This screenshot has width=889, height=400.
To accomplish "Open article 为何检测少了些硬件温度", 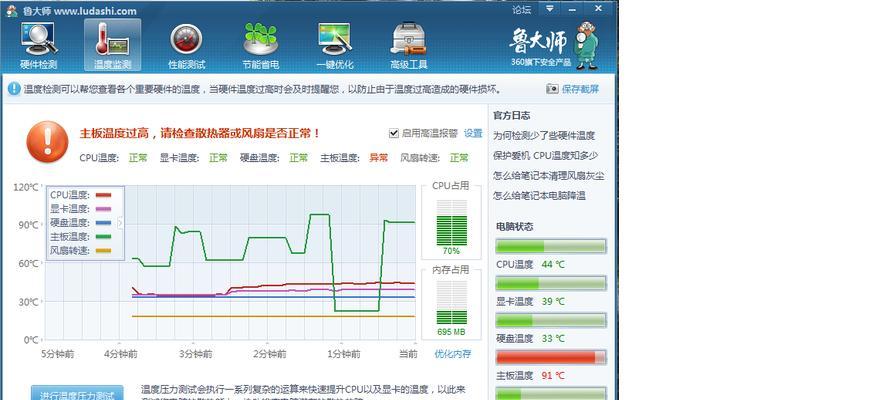I will (544, 135).
